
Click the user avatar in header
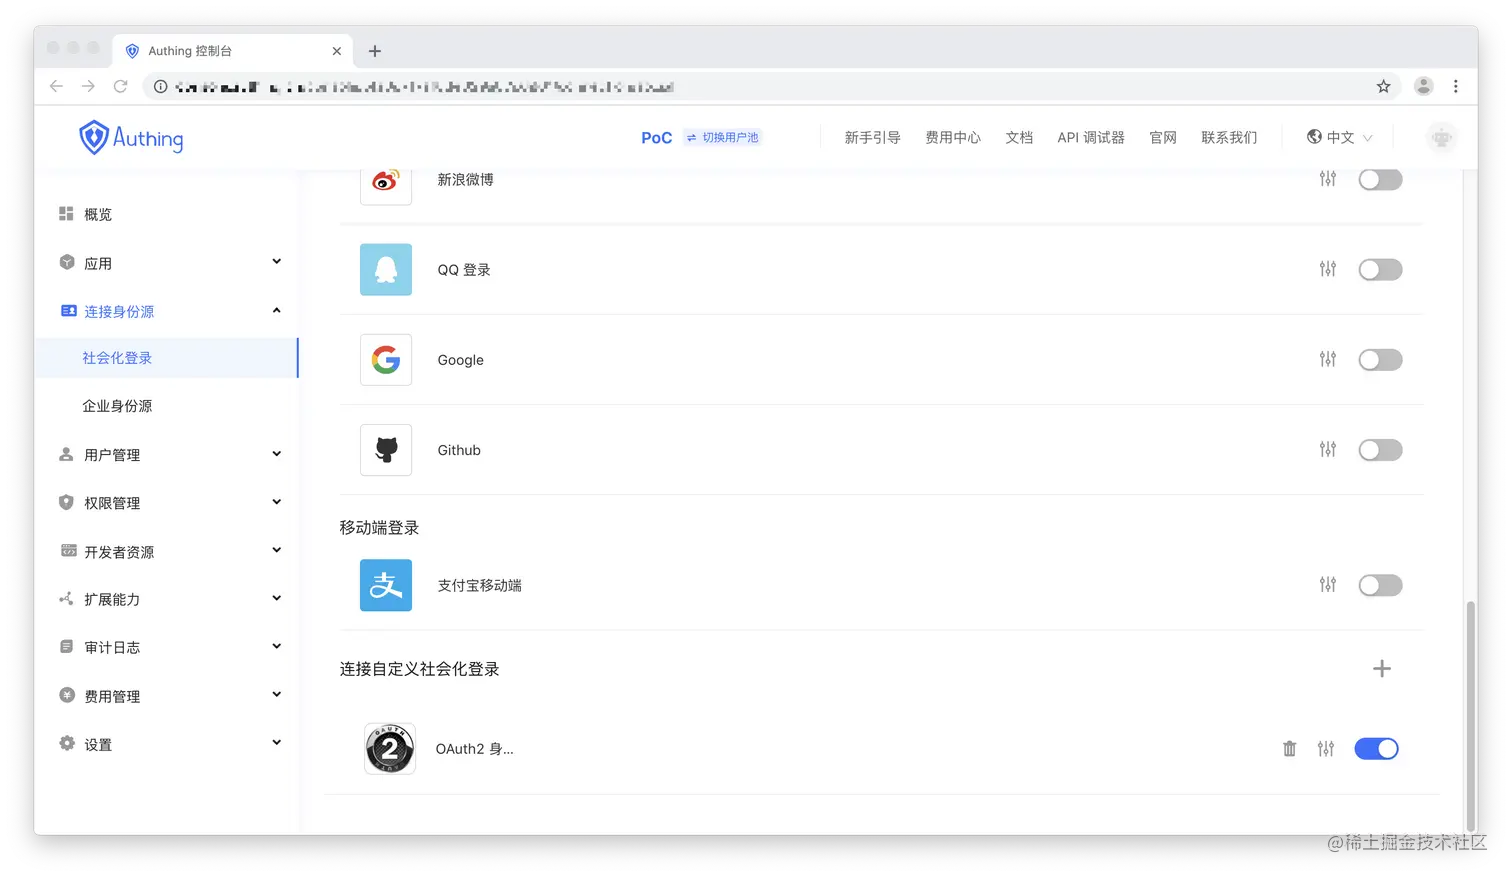click(1441, 138)
